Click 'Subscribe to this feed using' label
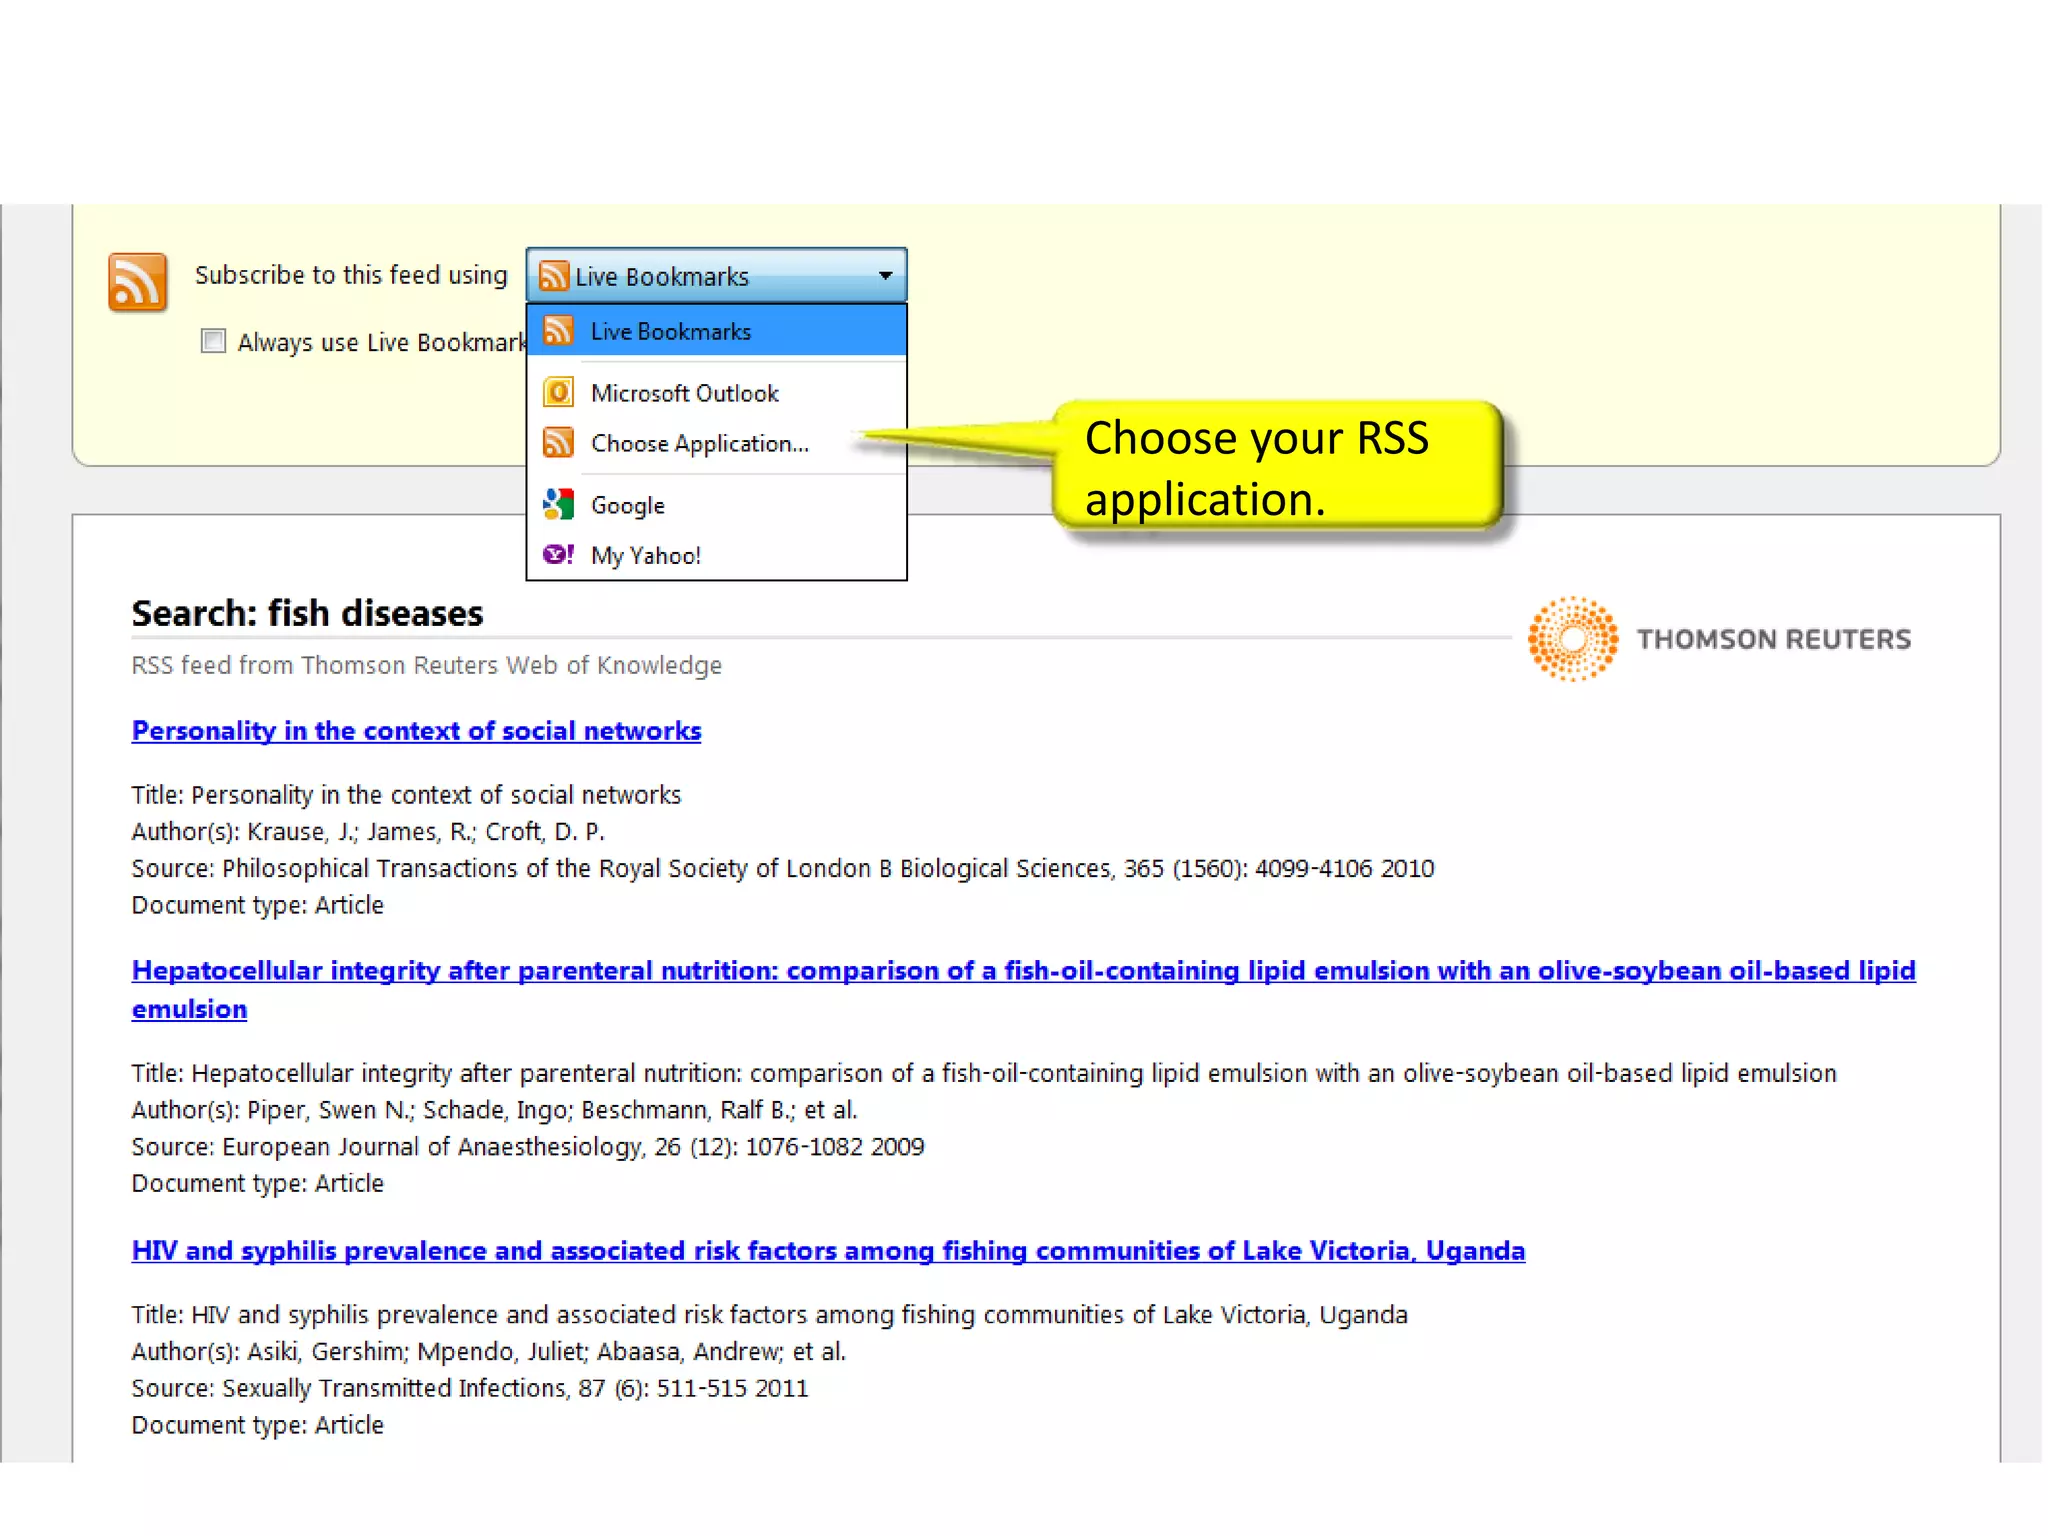 click(351, 275)
